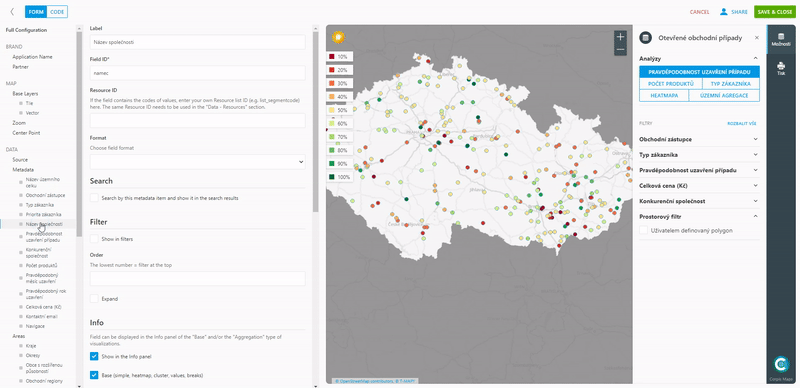800x388 pixels.
Task: Click the SHARE link
Action: click(x=739, y=12)
